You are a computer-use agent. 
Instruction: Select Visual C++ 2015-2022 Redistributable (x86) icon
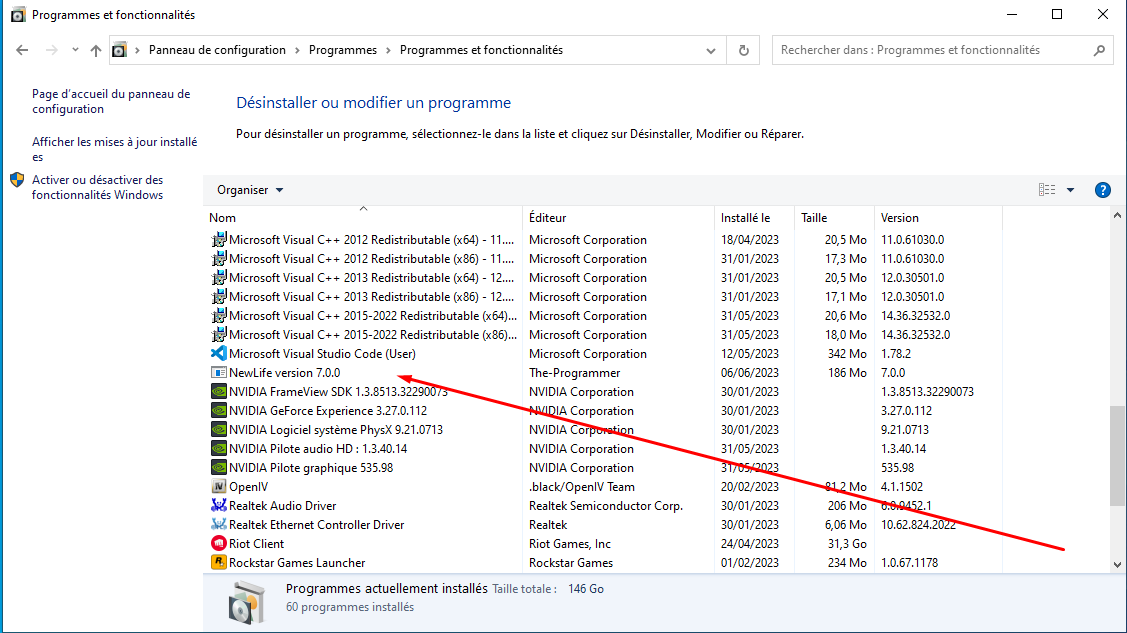(x=218, y=335)
